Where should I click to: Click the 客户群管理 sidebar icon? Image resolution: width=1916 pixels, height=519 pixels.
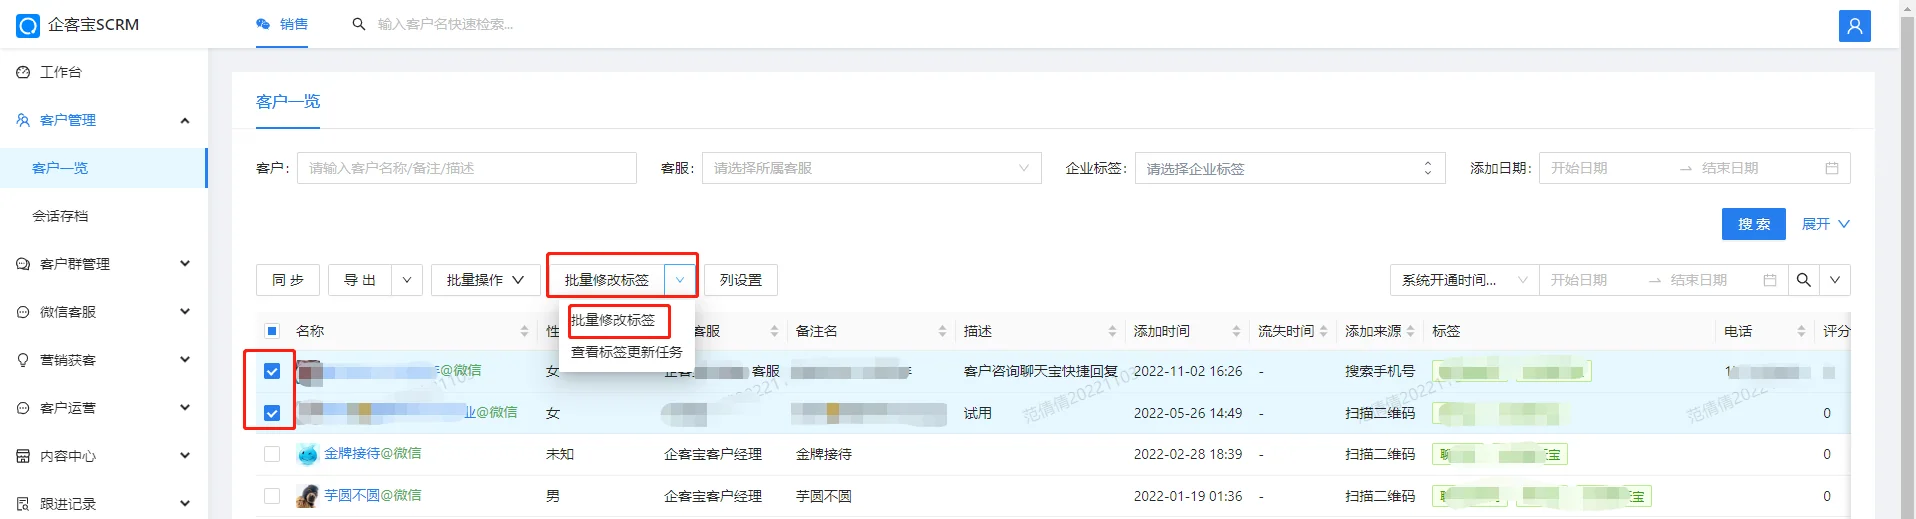pos(23,264)
